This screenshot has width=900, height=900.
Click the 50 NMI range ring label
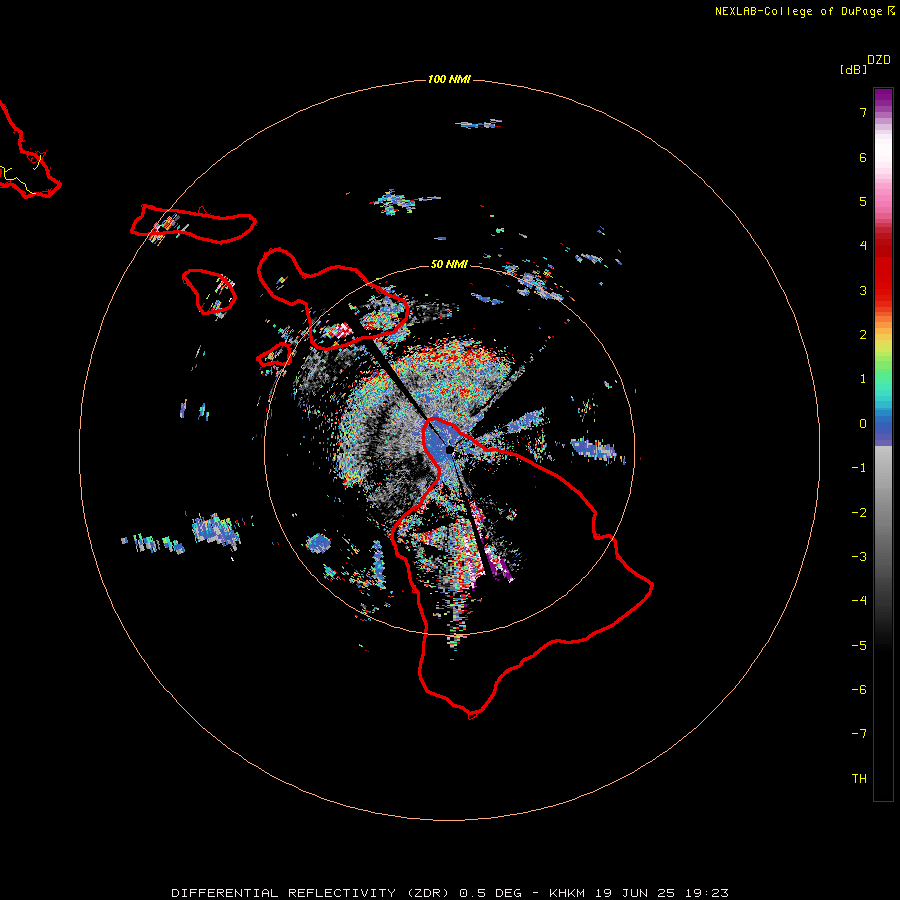point(449,264)
